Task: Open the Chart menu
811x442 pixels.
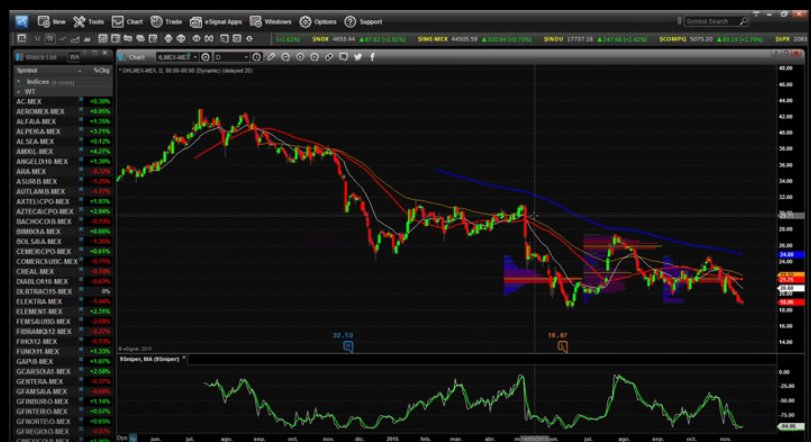Action: click(127, 22)
